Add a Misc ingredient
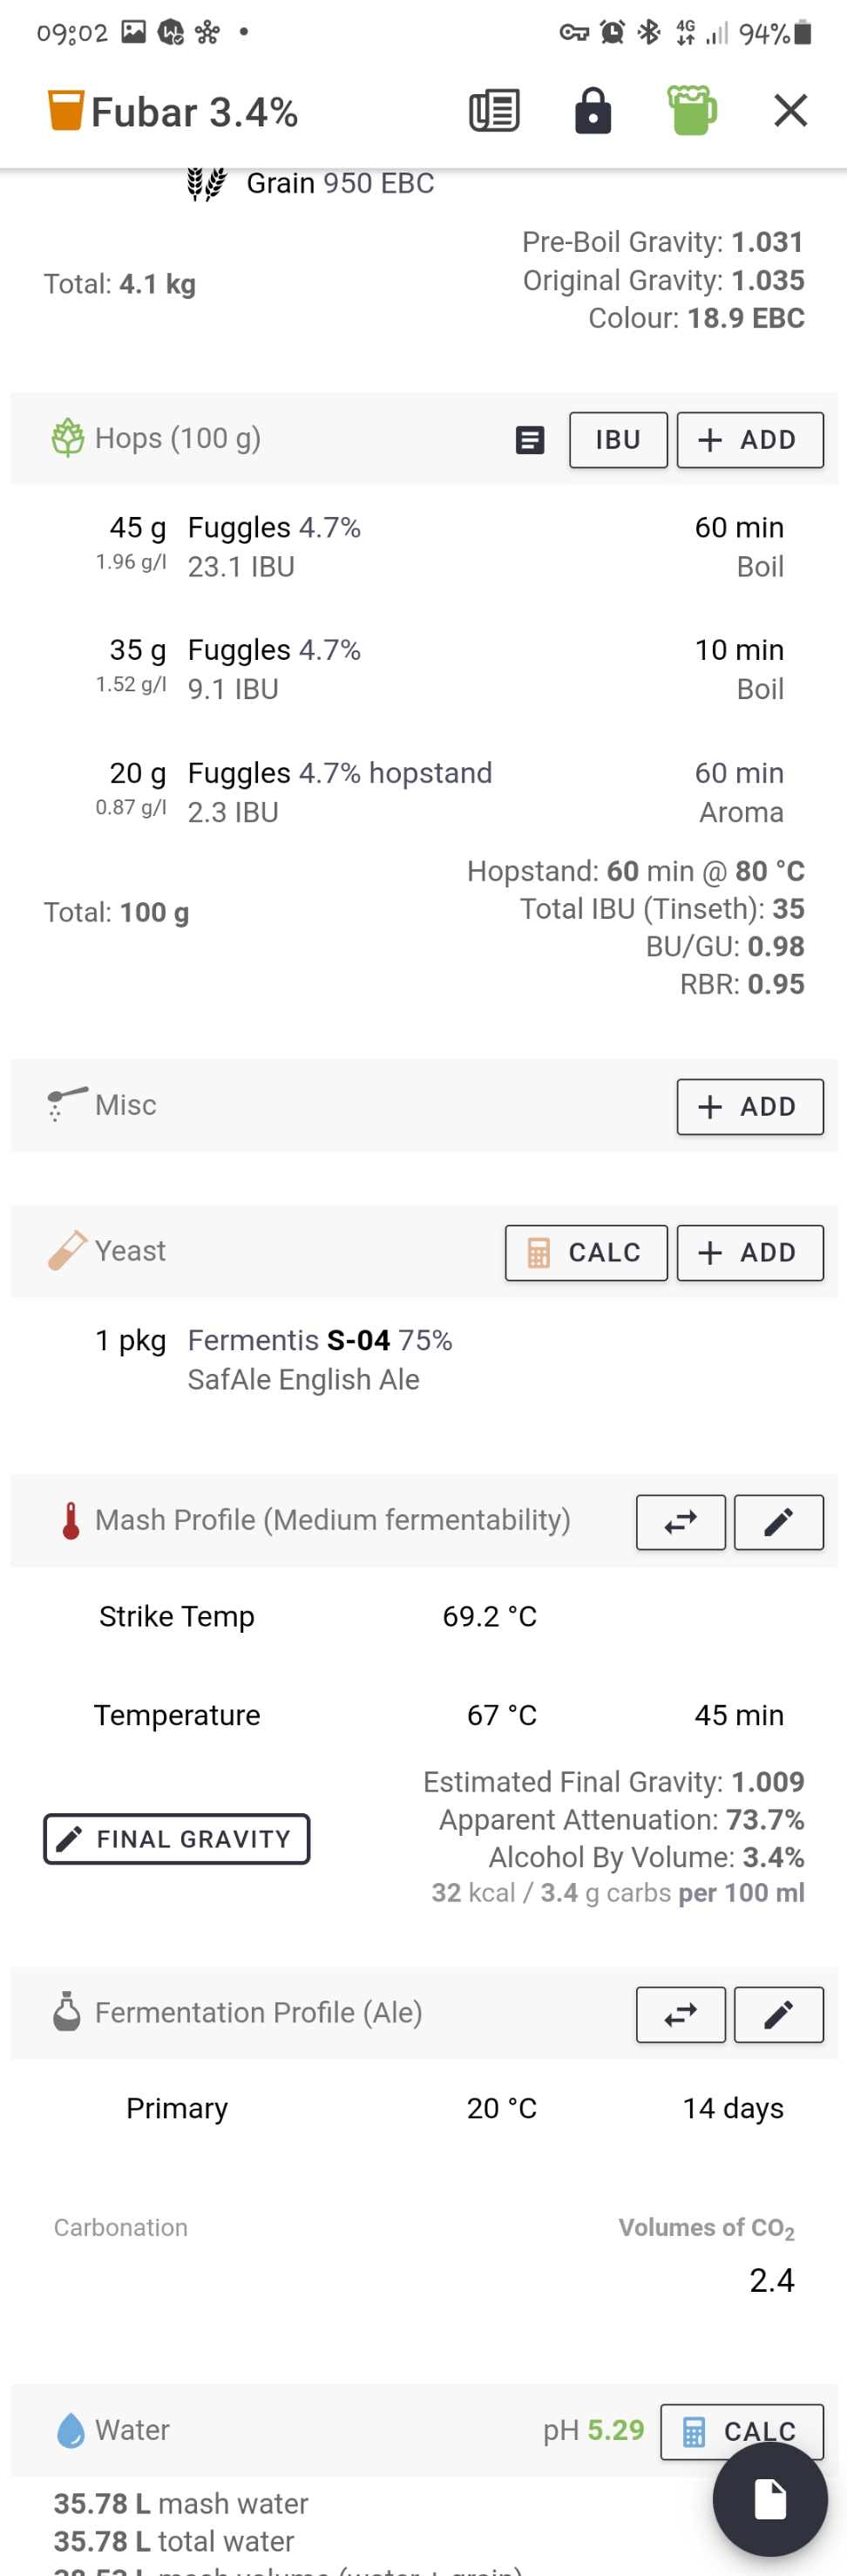The width and height of the screenshot is (847, 2576). 750,1107
